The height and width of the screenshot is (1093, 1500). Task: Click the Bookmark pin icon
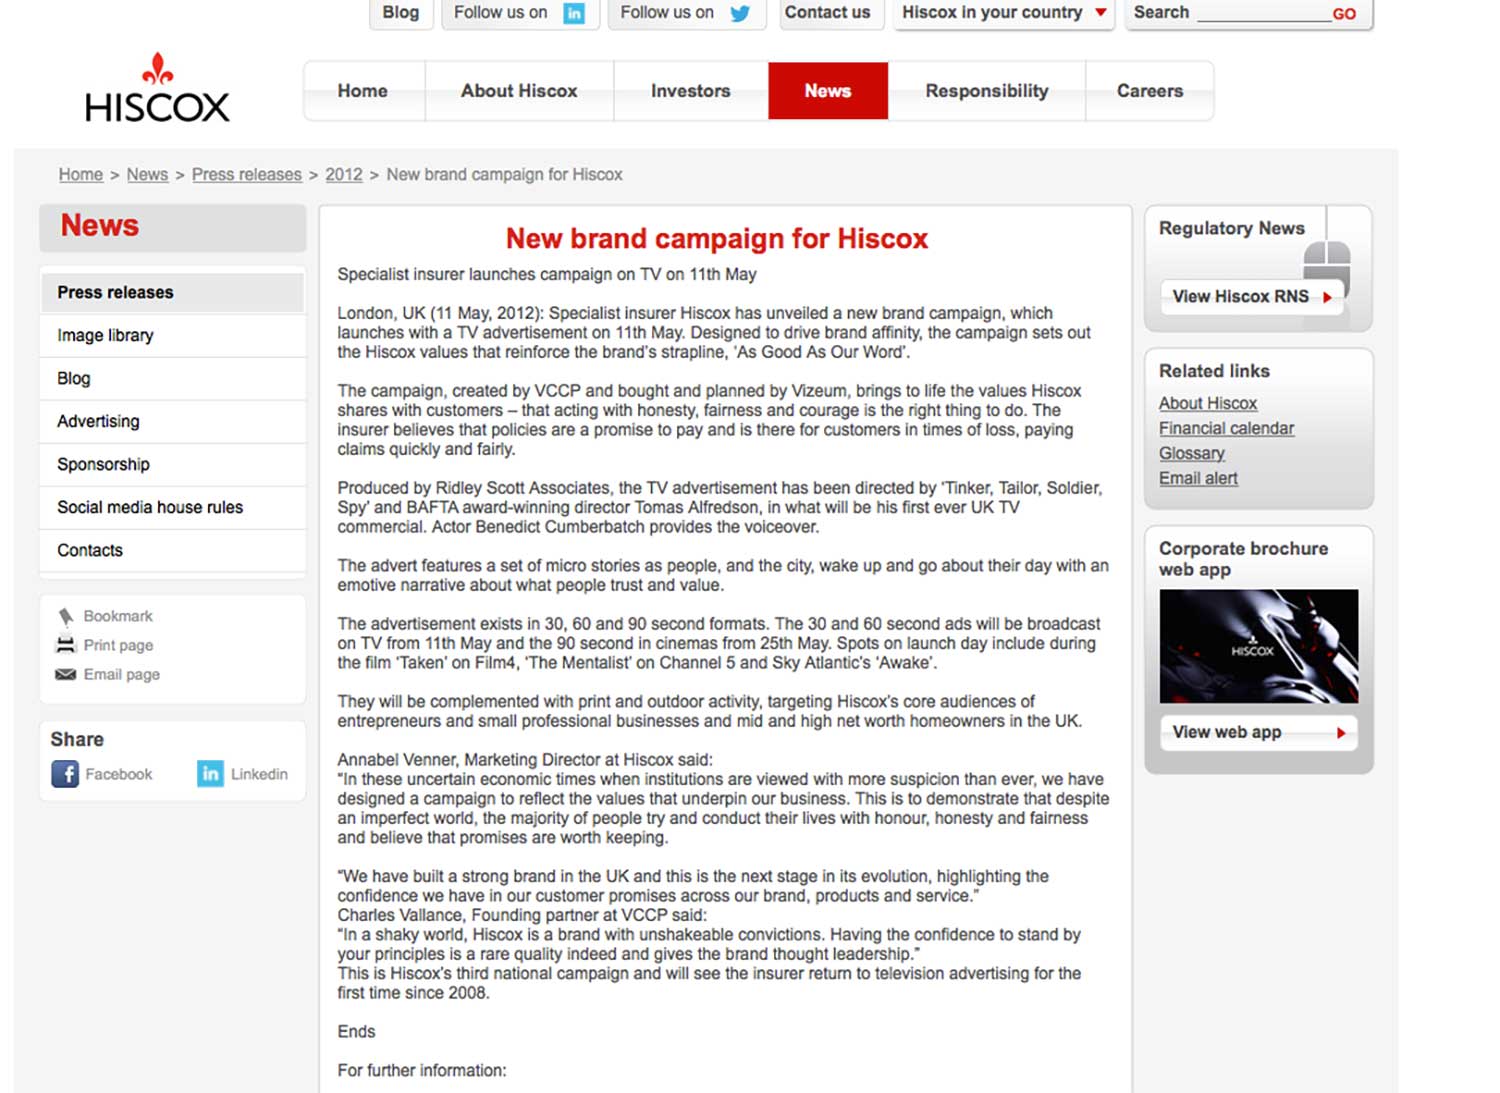click(x=66, y=617)
